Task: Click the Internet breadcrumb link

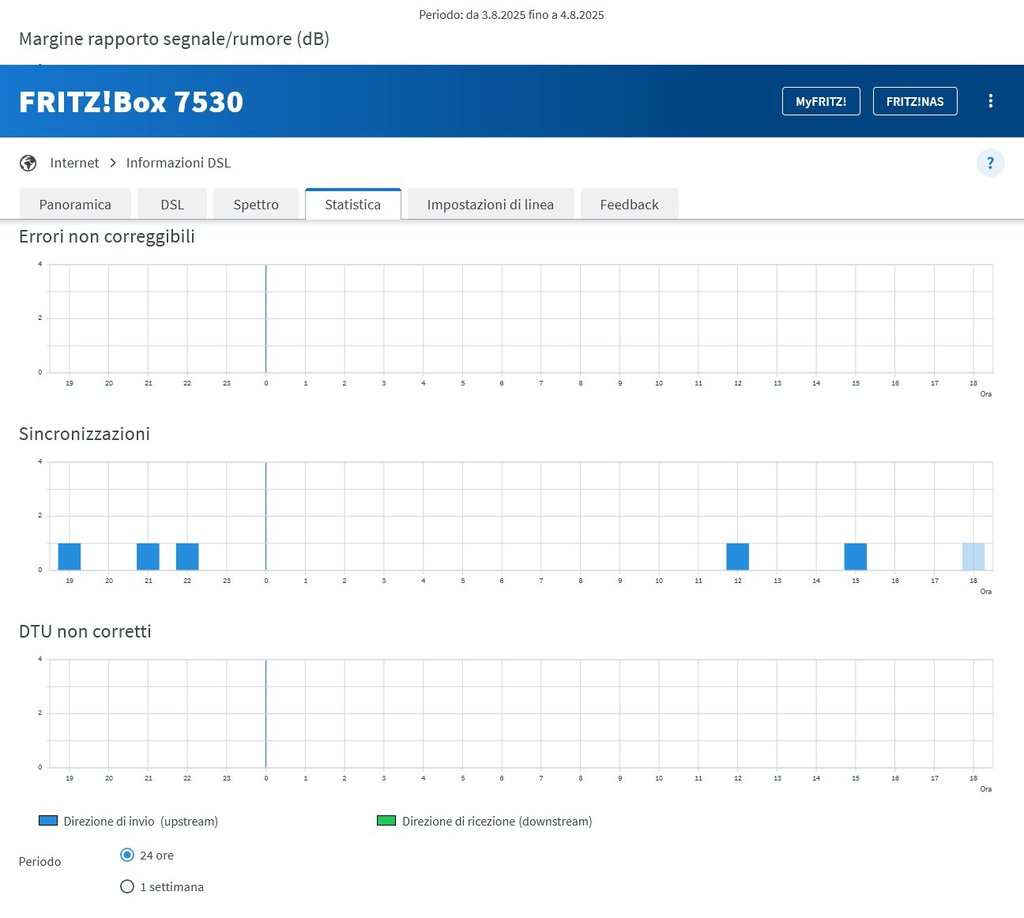Action: click(75, 163)
